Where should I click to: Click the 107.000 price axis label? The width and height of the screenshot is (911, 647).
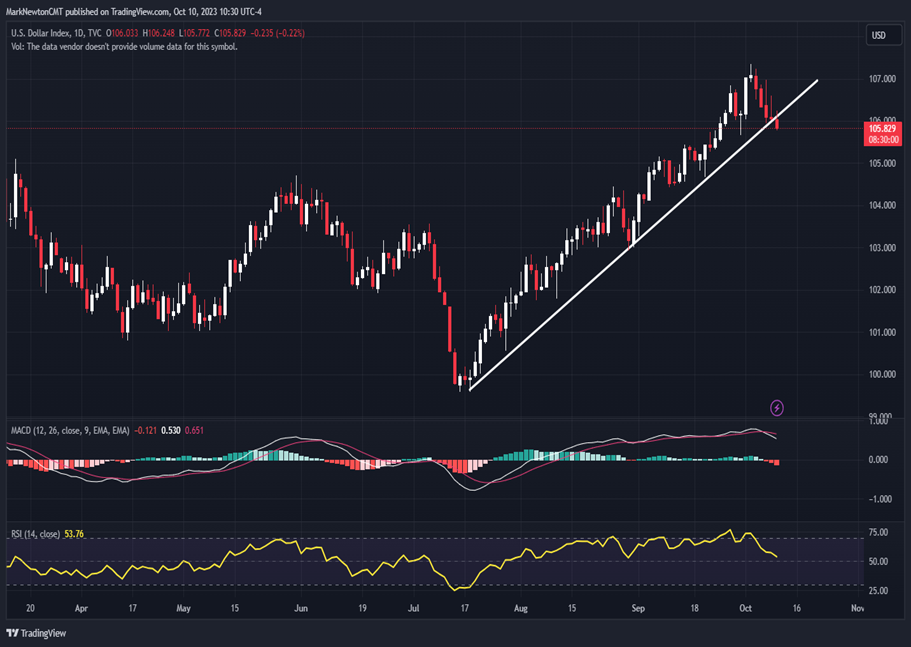882,79
